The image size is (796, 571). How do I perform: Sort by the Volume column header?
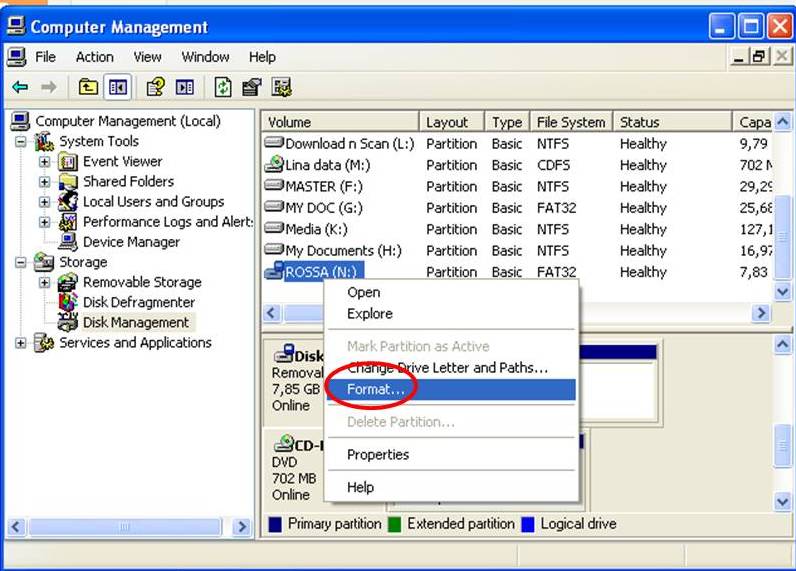click(341, 122)
